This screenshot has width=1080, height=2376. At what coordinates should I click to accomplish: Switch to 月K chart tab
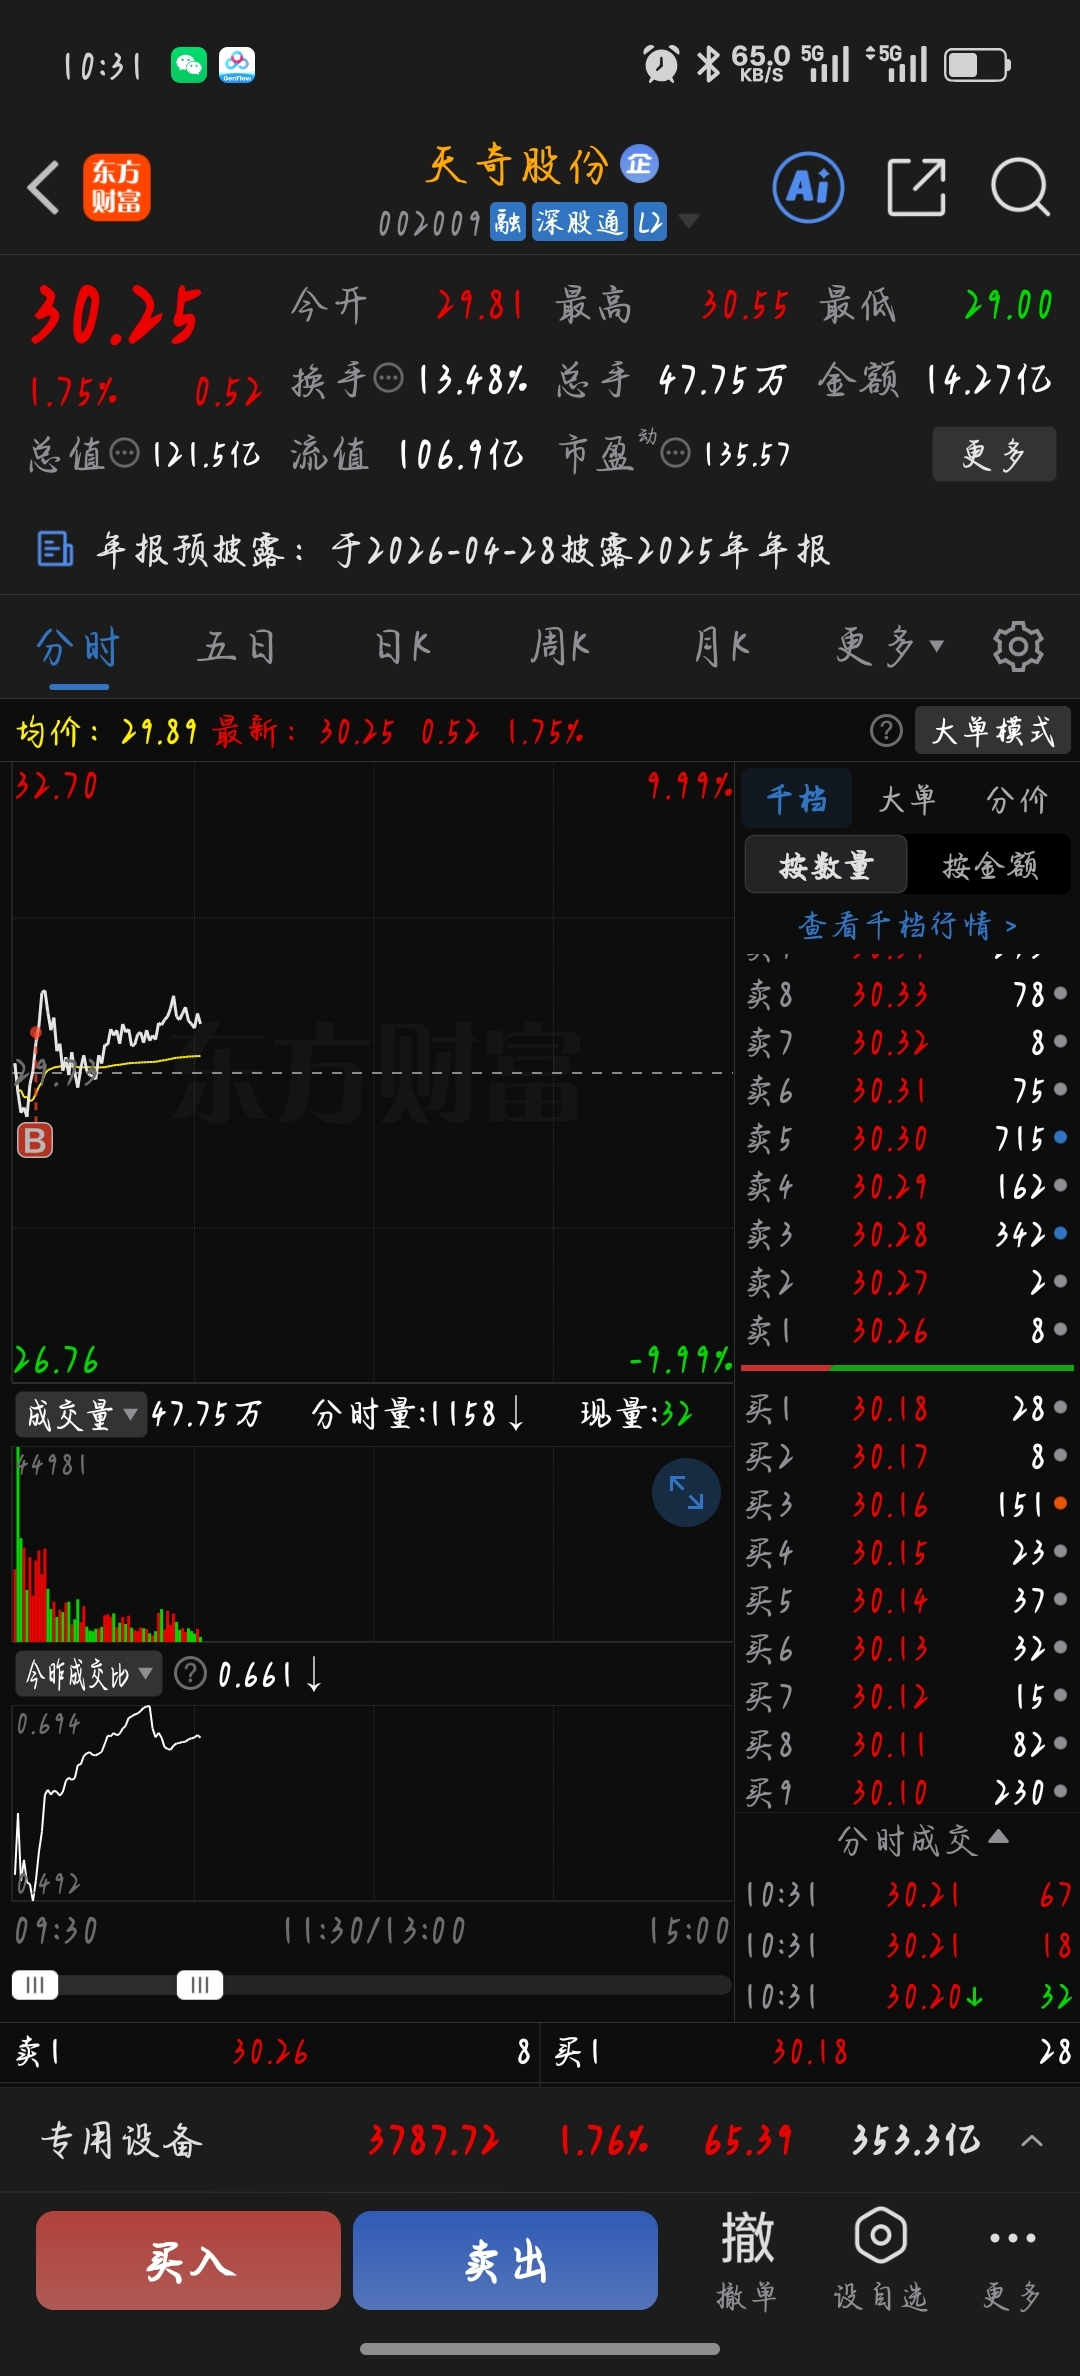pyautogui.click(x=721, y=647)
